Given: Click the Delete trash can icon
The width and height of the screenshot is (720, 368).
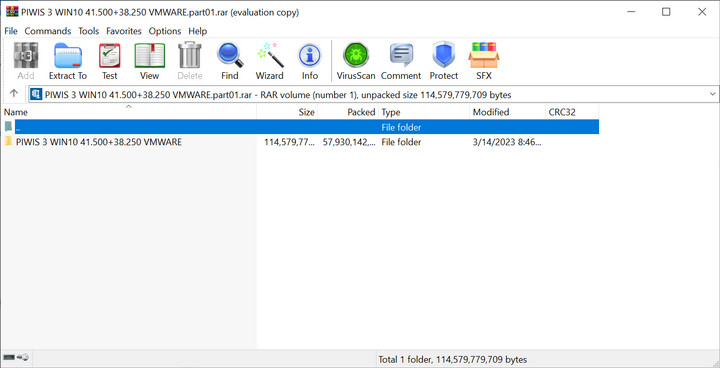Looking at the screenshot, I should (190, 61).
